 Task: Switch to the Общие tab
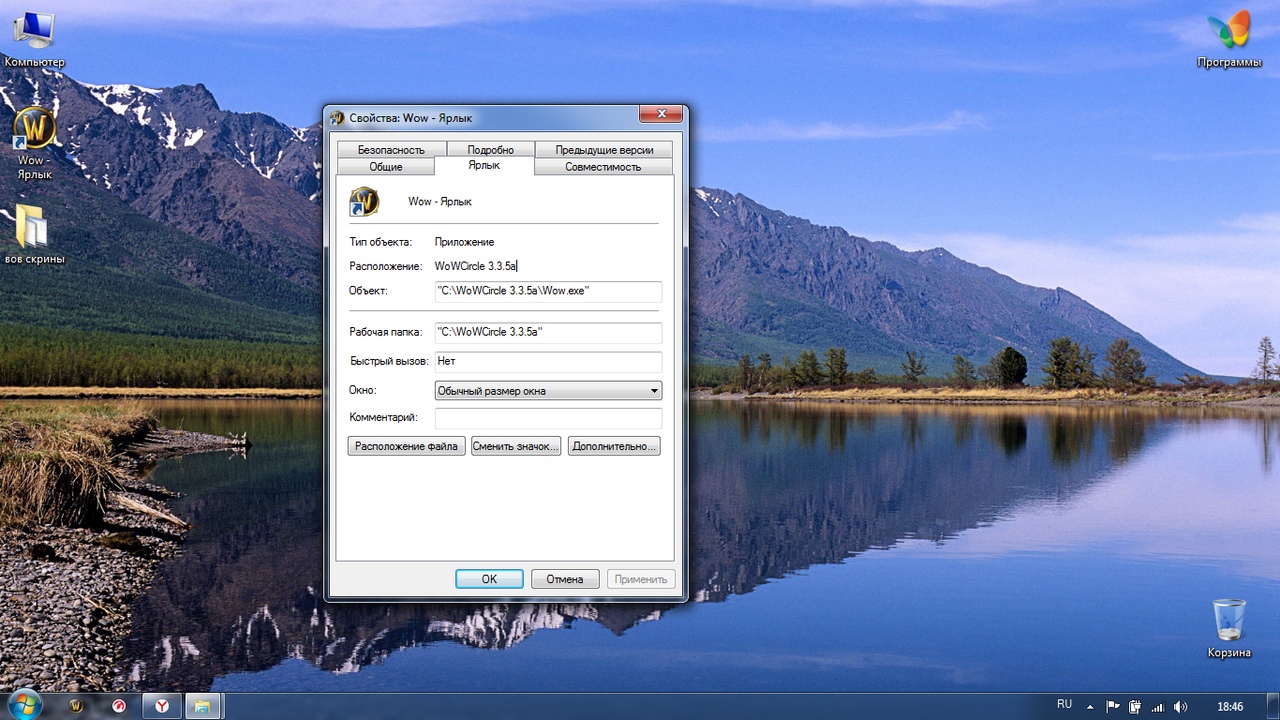[x=386, y=167]
